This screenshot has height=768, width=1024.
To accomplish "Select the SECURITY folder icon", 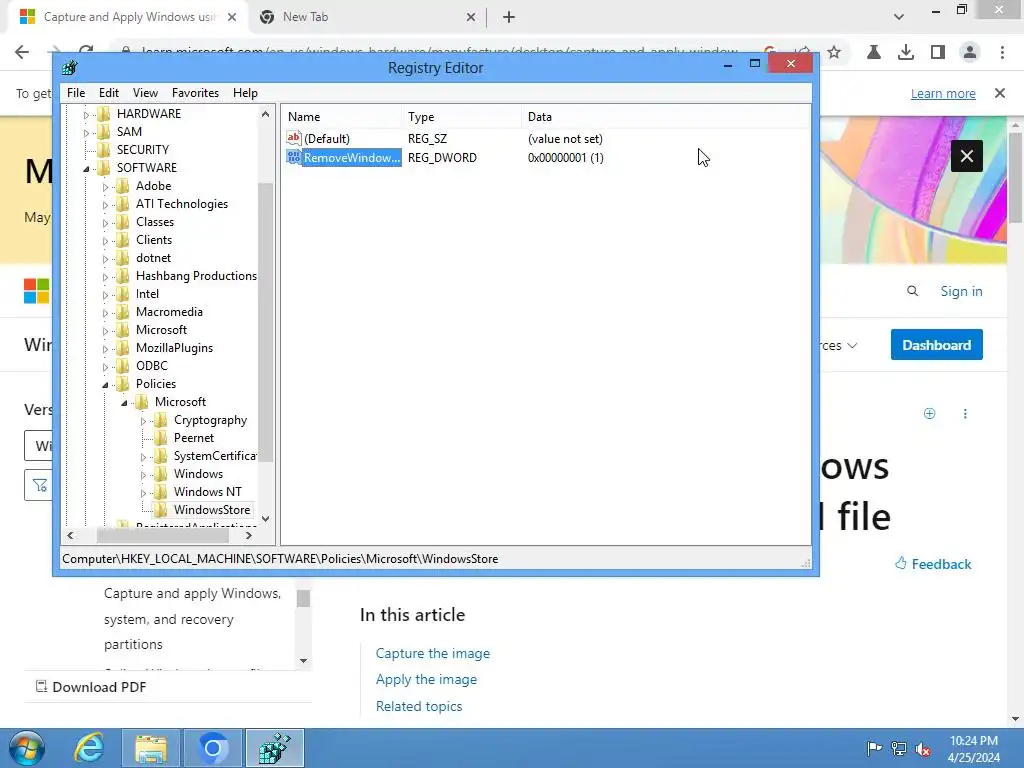I will click(x=104, y=150).
